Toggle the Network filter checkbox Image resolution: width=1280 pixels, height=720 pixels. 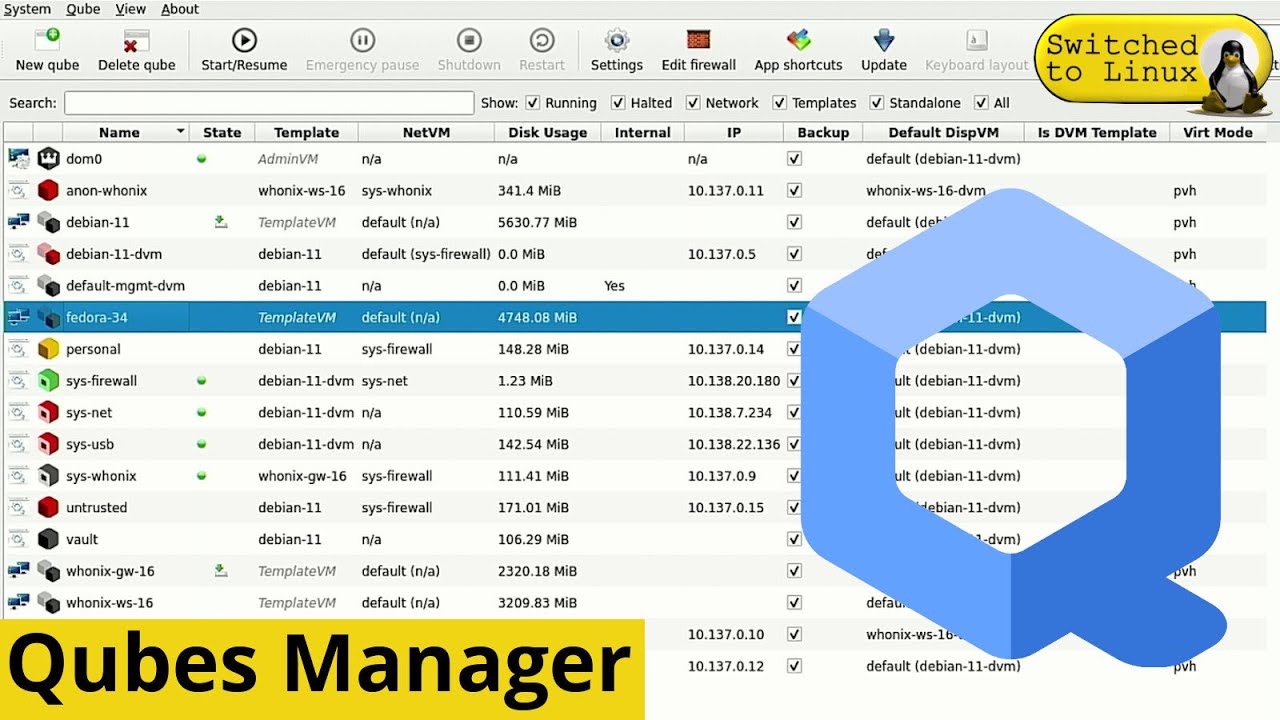[x=693, y=102]
